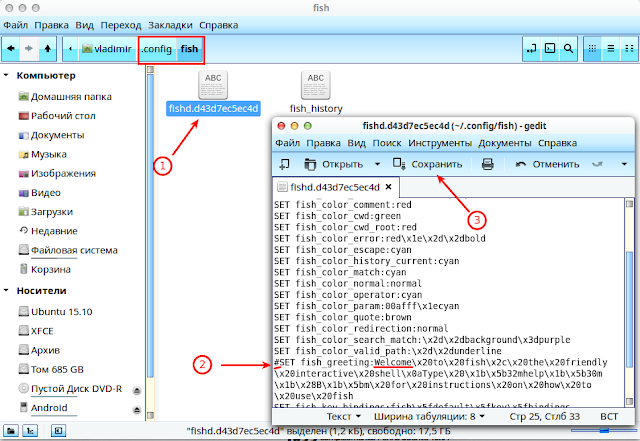The height and width of the screenshot is (441, 640).
Task: Click the gedit print icon
Action: point(487,164)
